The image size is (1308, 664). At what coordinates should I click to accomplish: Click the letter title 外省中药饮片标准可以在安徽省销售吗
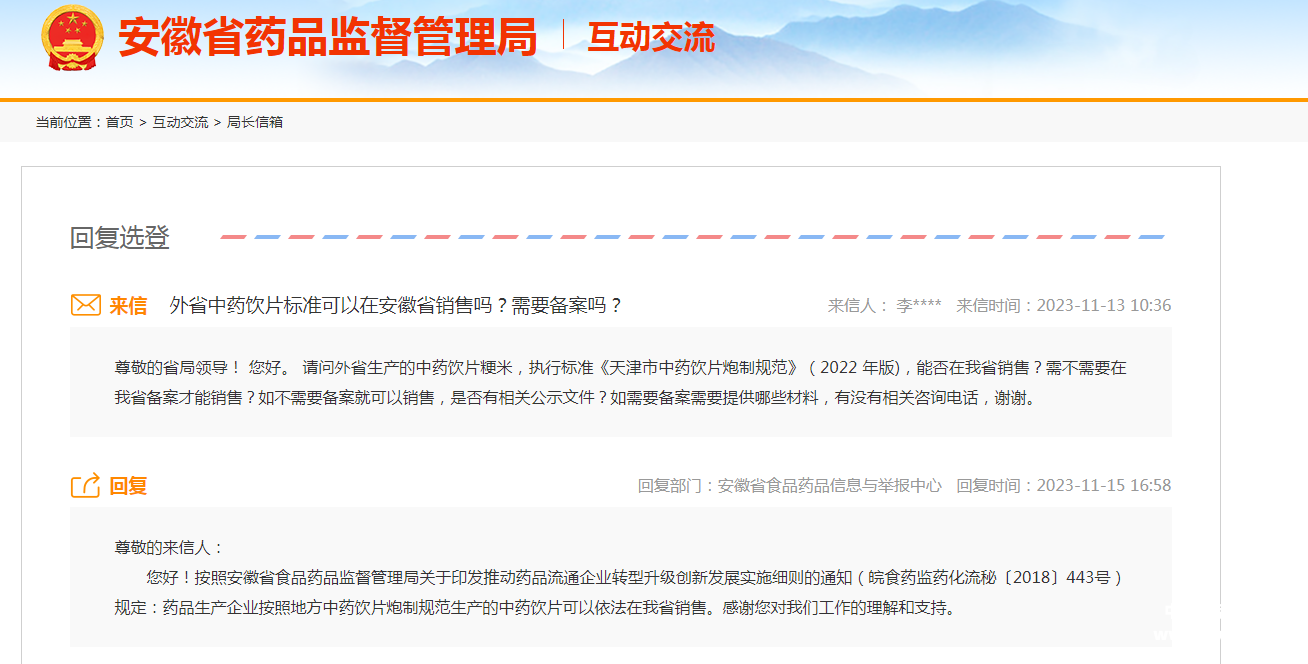[396, 305]
